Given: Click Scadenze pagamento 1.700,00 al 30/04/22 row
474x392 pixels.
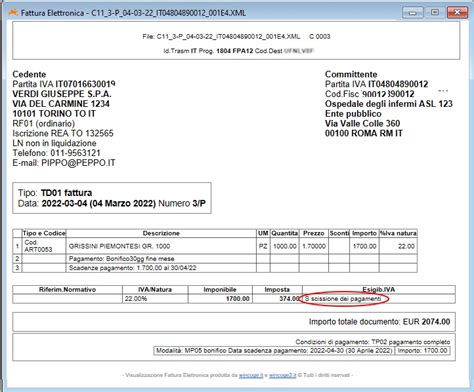Looking at the screenshot, I should click(132, 268).
